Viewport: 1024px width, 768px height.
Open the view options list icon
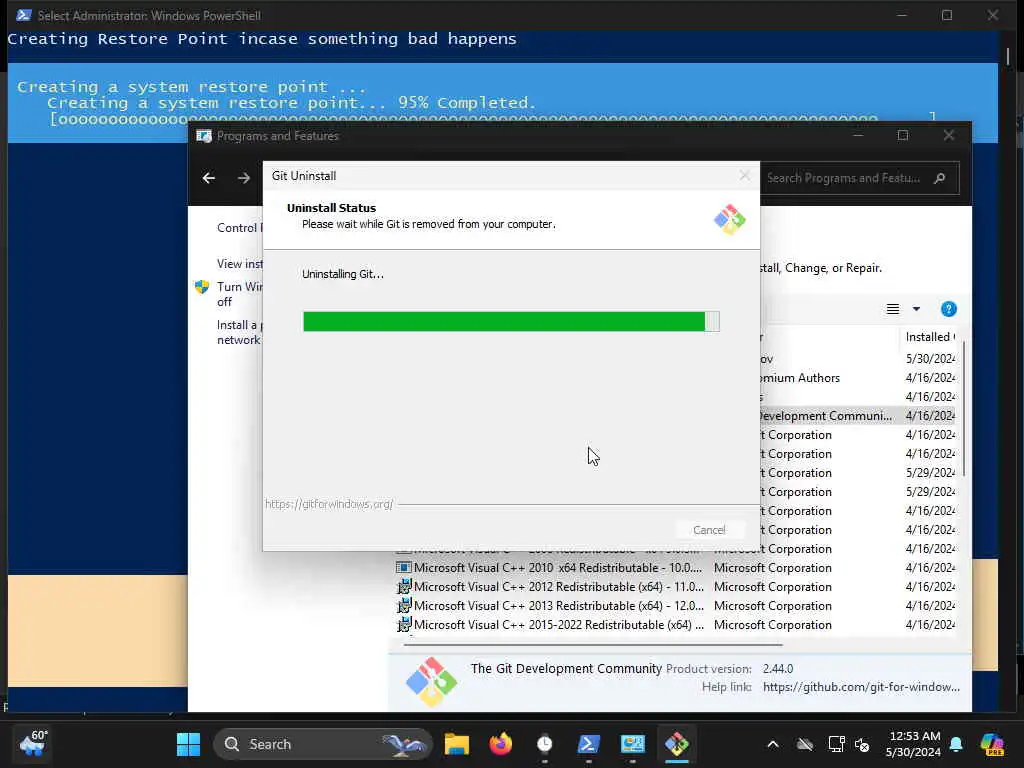893,309
